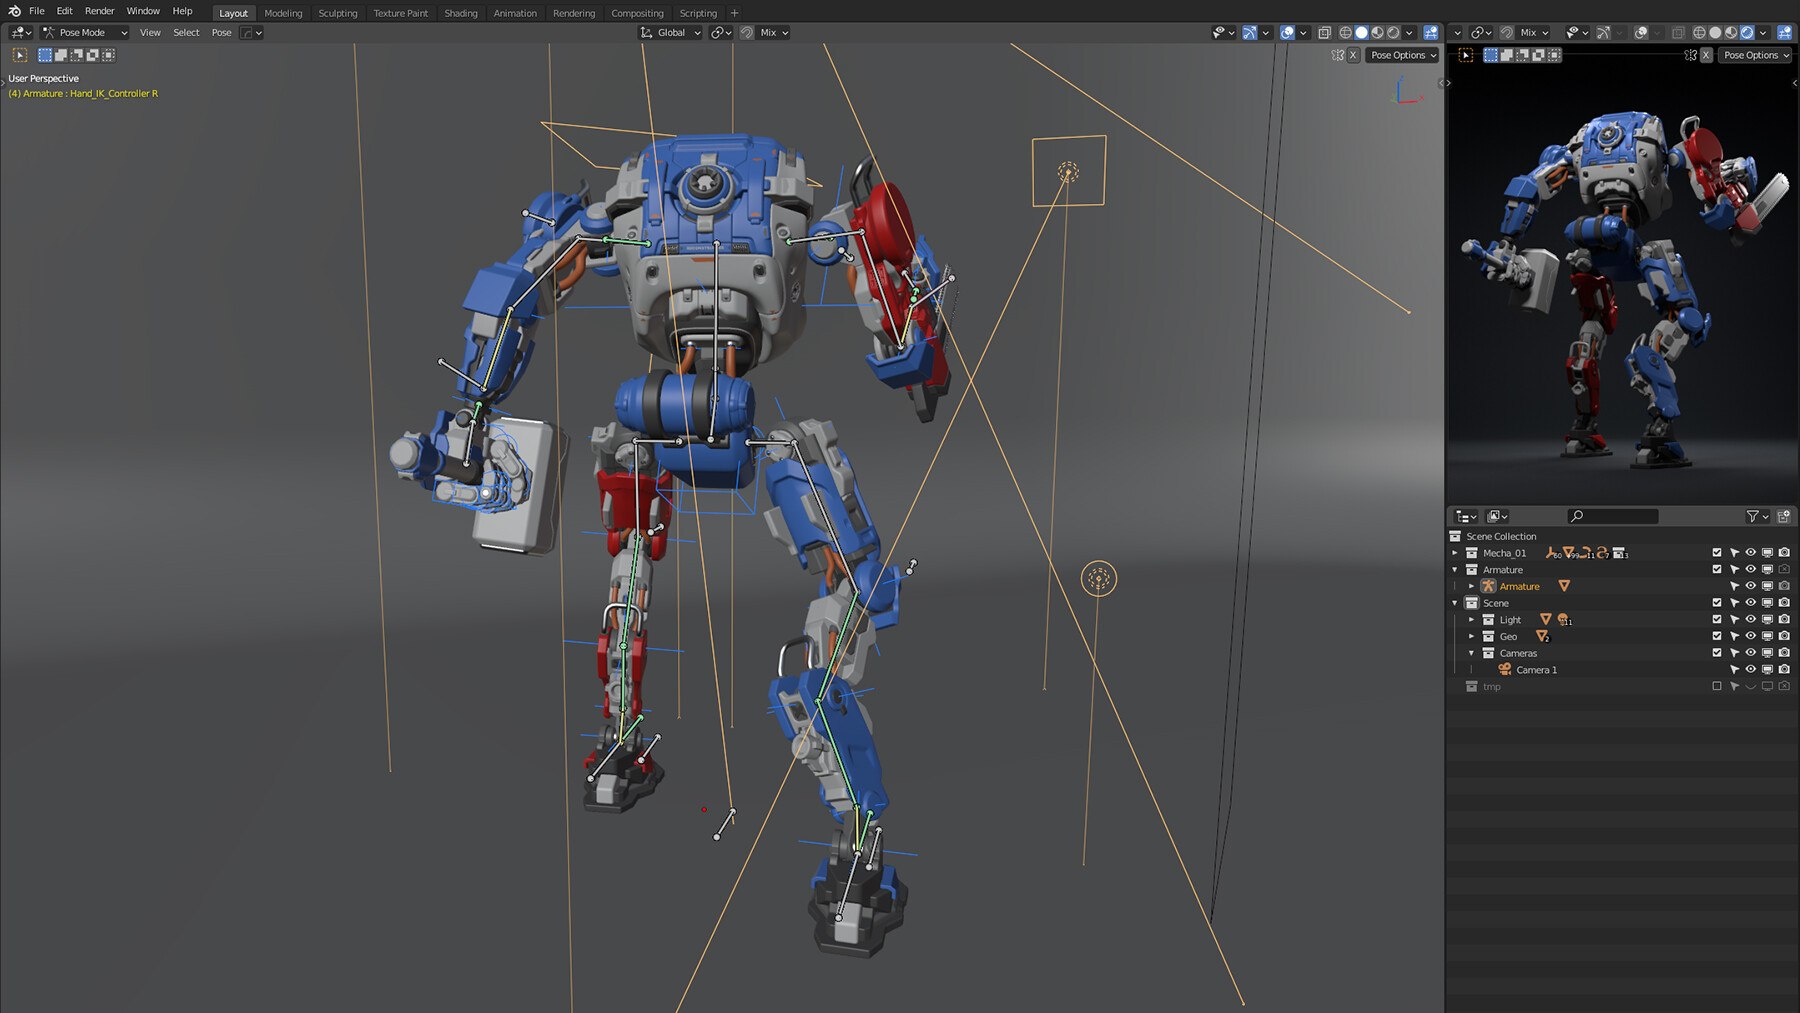Click the X button beside Pose Options

coord(1355,55)
